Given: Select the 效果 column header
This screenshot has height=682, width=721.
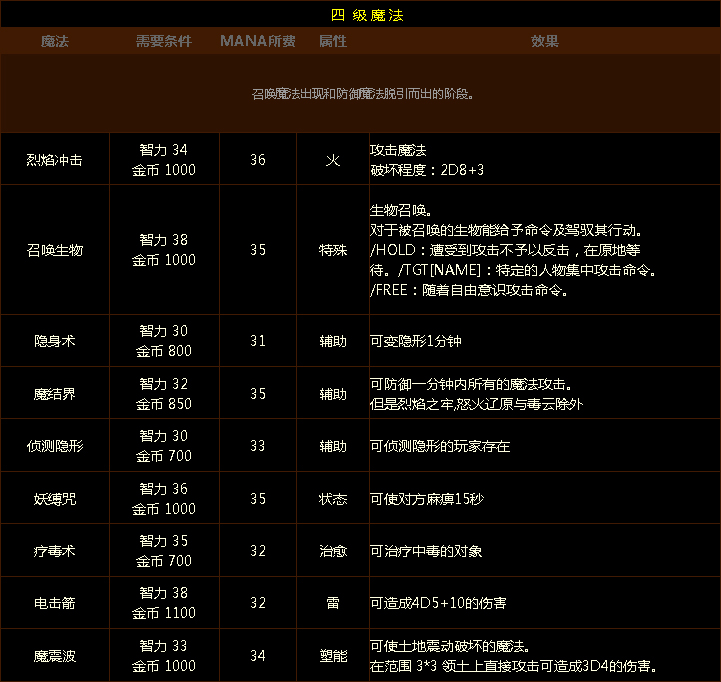Looking at the screenshot, I should [544, 41].
